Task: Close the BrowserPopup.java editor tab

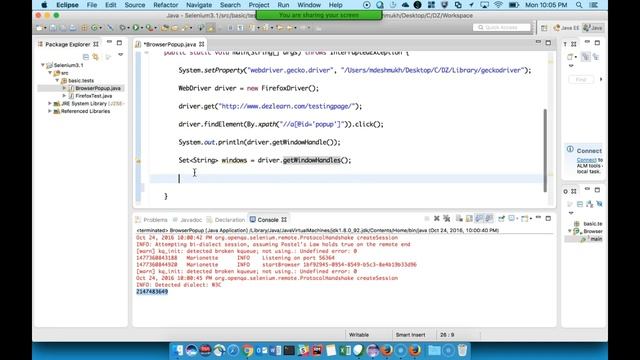Action: pos(202,44)
